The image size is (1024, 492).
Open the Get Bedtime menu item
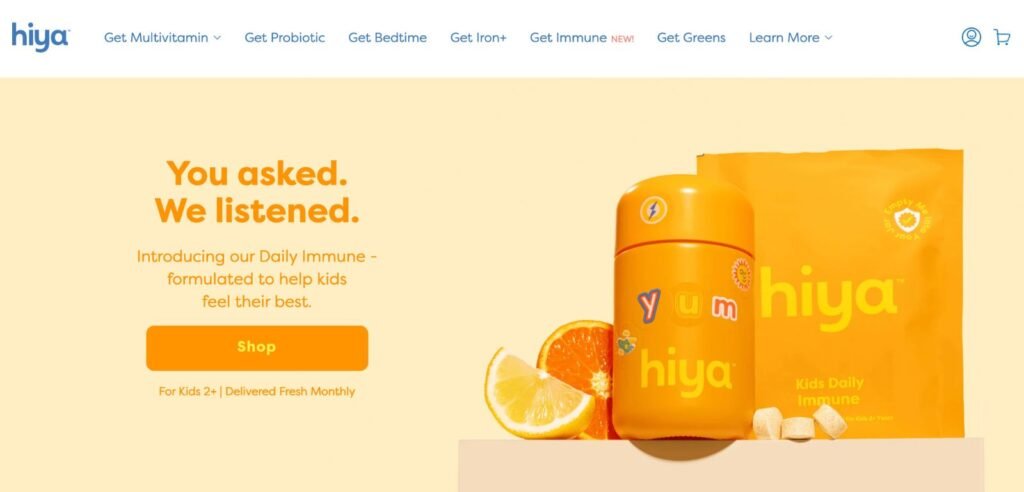(387, 38)
